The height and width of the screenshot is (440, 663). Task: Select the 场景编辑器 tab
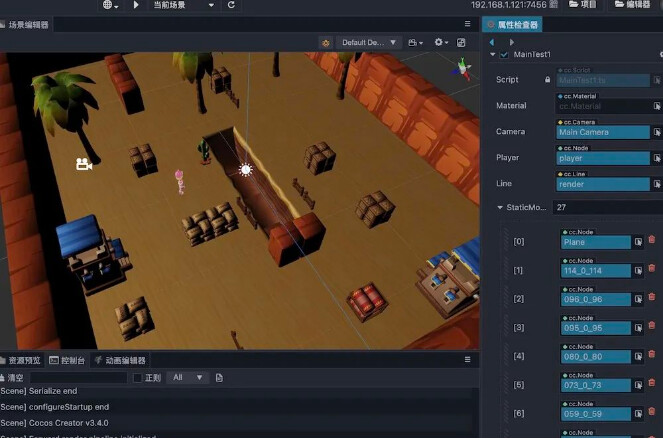pos(25,25)
